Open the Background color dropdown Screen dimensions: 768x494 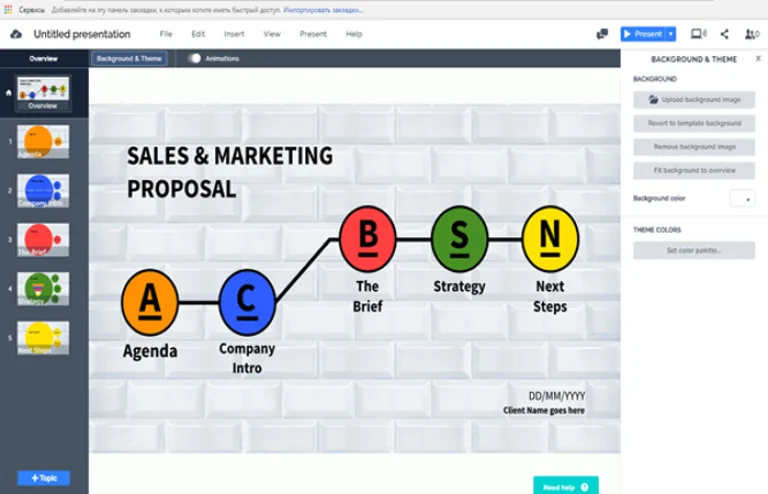[x=742, y=198]
